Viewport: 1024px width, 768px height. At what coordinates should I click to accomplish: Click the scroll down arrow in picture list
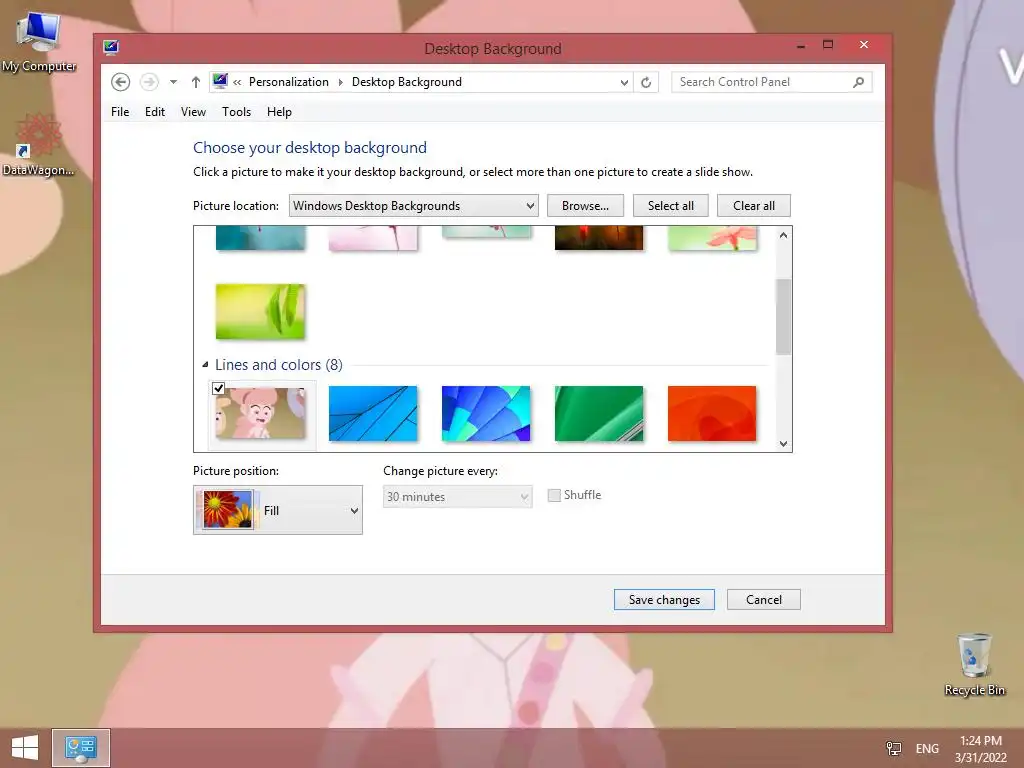[784, 443]
